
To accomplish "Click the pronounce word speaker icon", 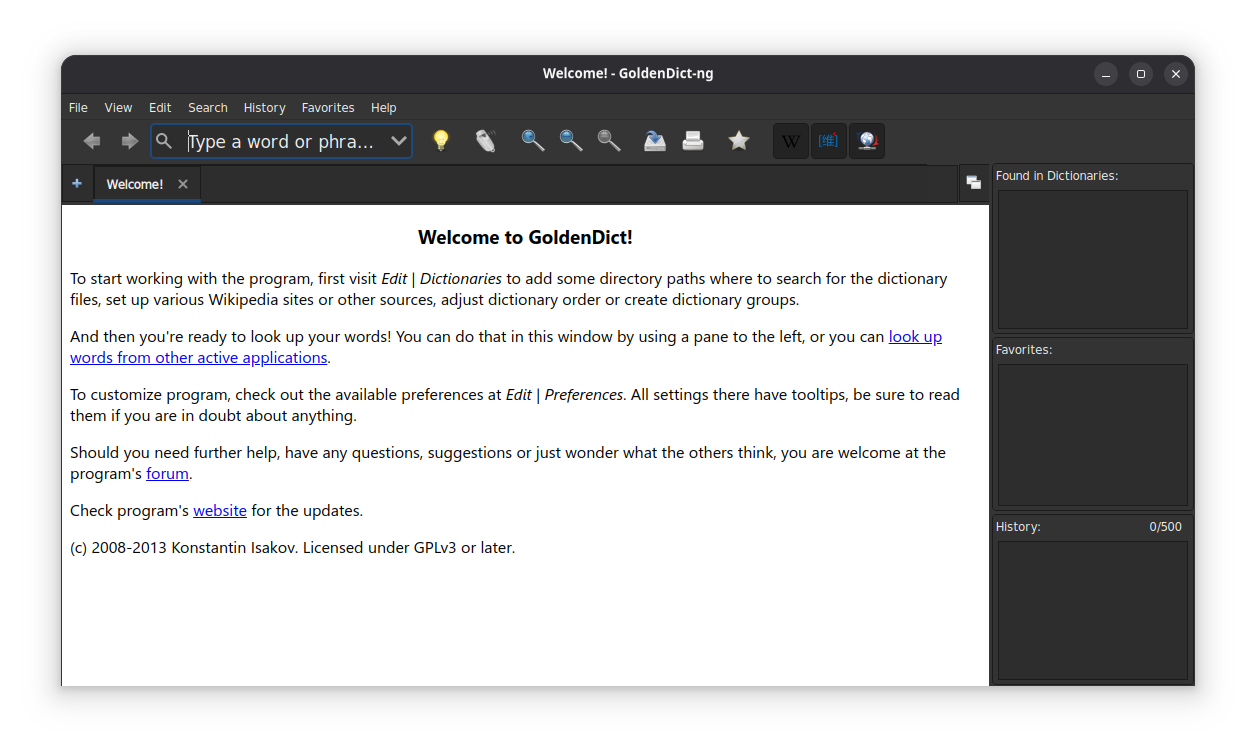I will (x=485, y=141).
